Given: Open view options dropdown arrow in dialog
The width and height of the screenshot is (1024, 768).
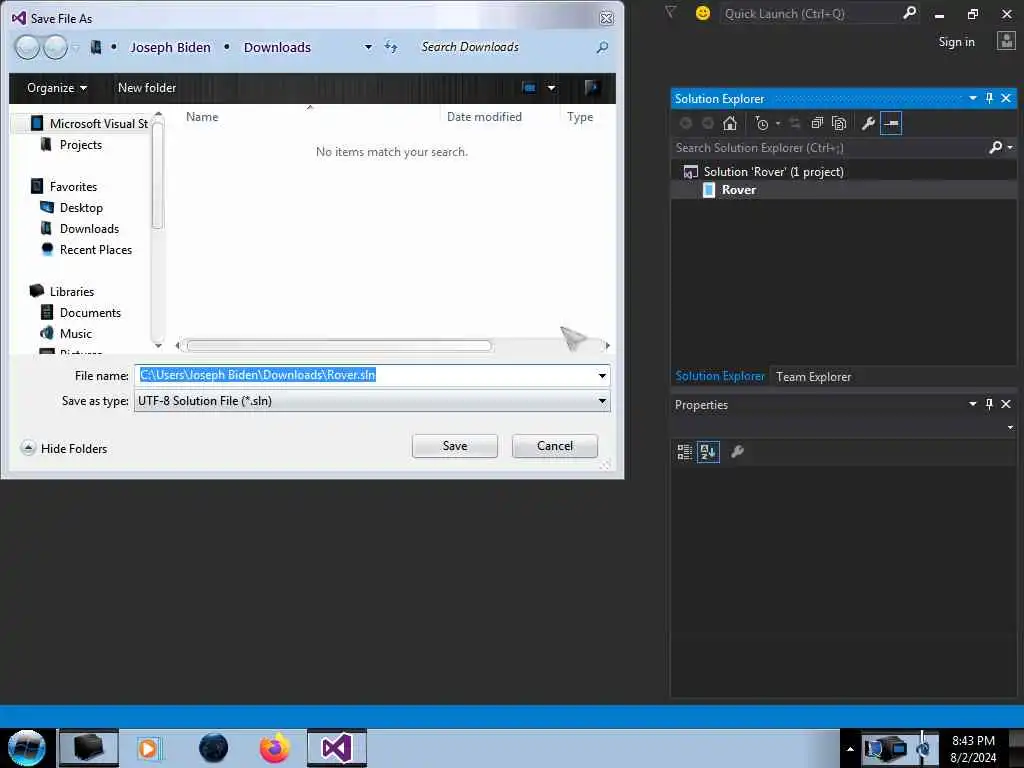Looking at the screenshot, I should point(551,88).
